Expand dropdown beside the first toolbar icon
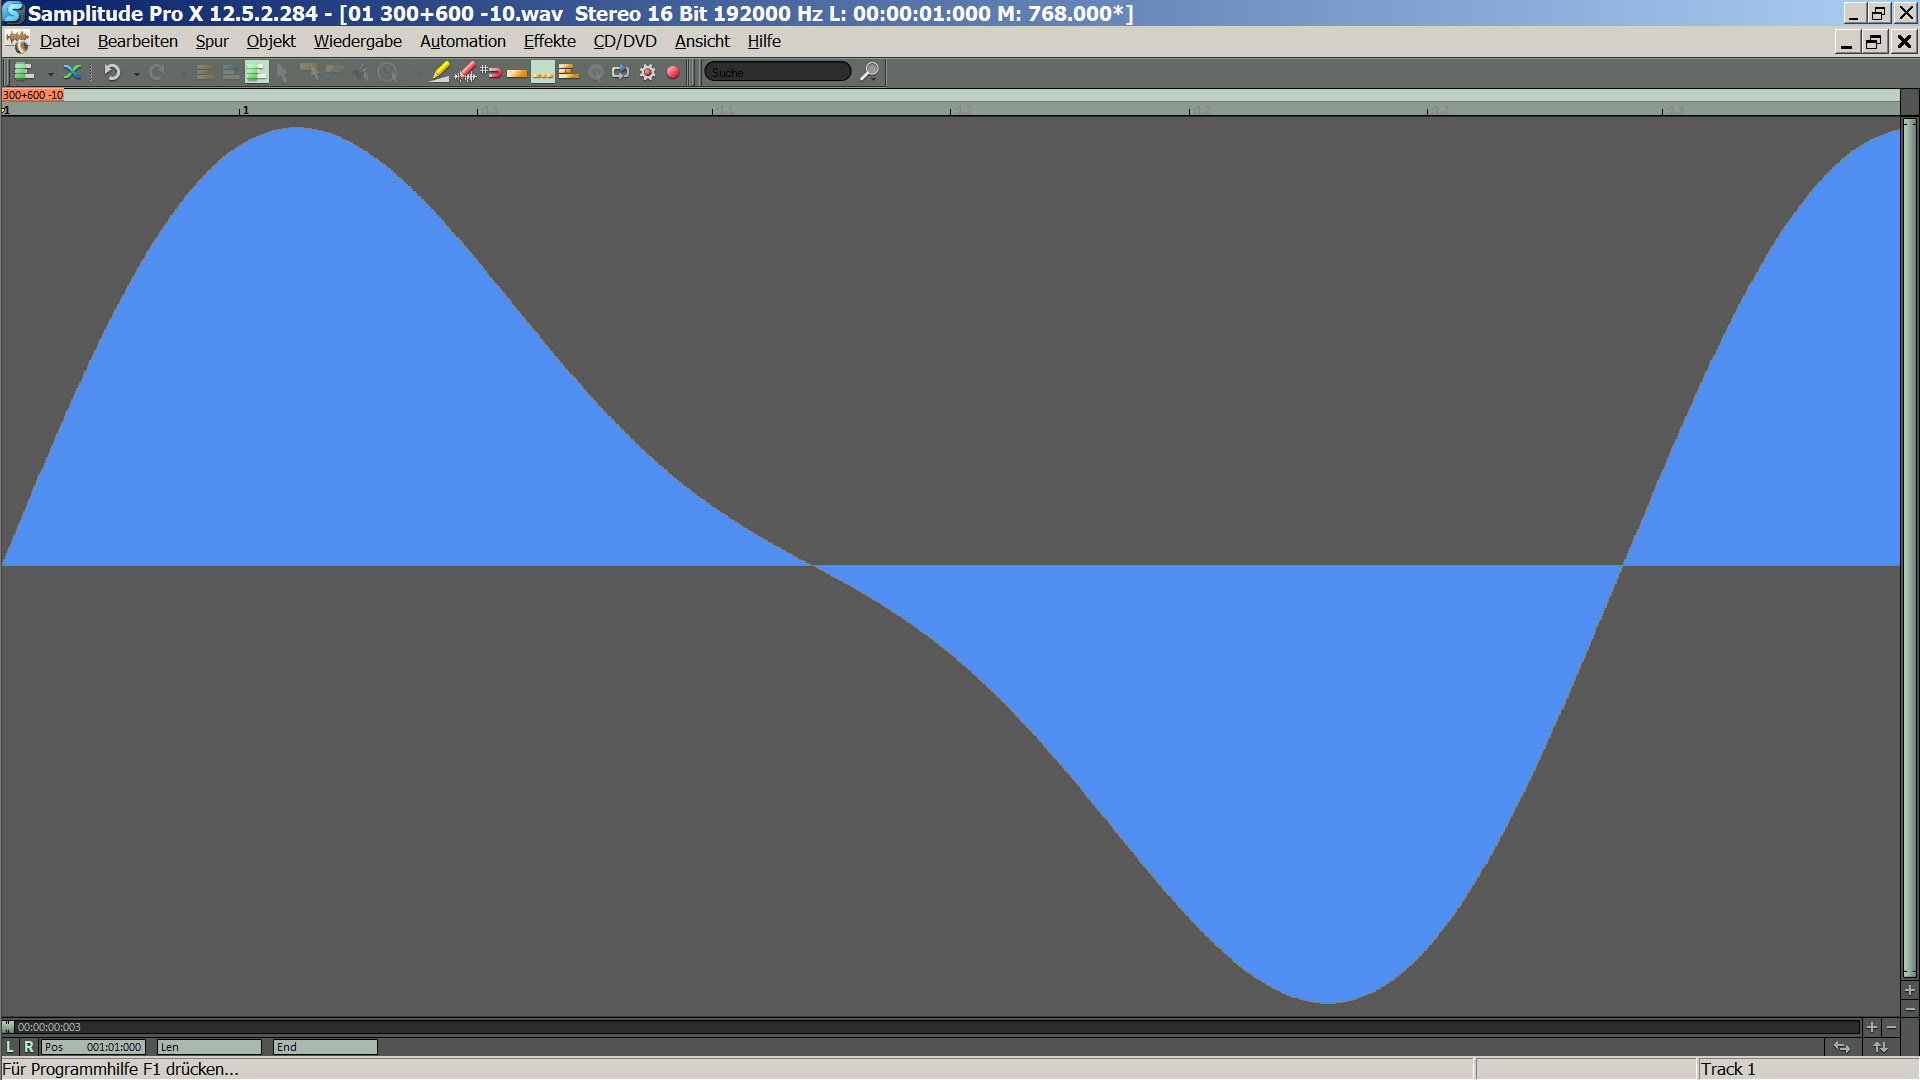Image resolution: width=1920 pixels, height=1080 pixels. pyautogui.click(x=50, y=74)
